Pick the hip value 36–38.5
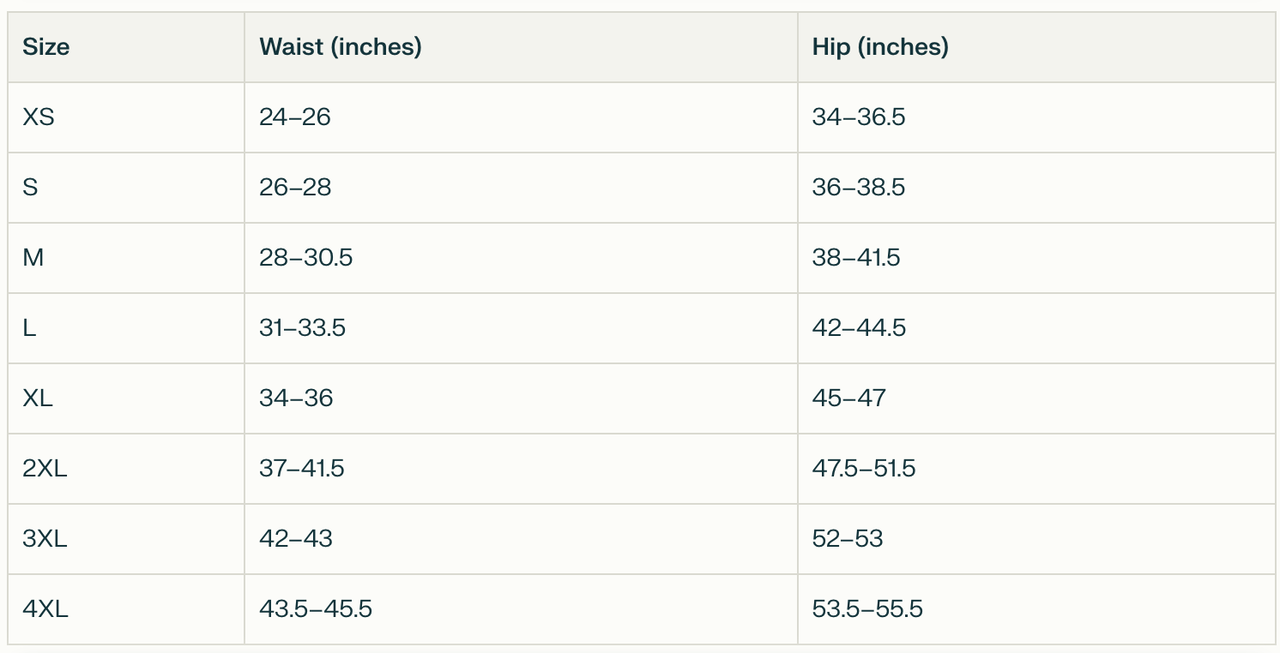Screen dimensions: 1280x653 click(858, 187)
